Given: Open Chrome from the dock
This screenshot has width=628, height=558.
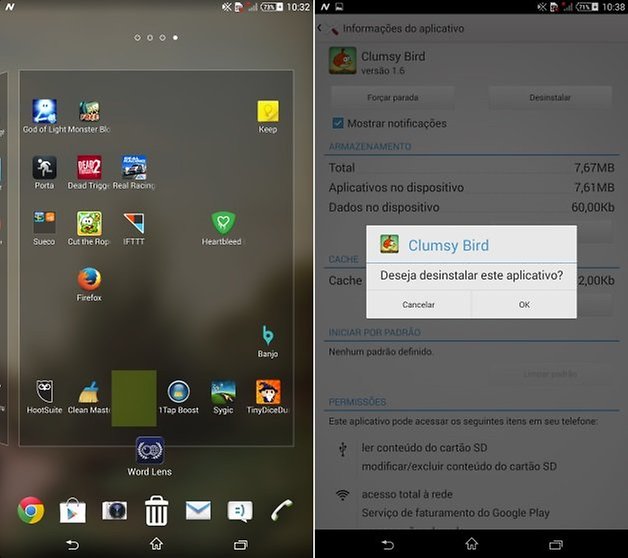Looking at the screenshot, I should point(31,510).
